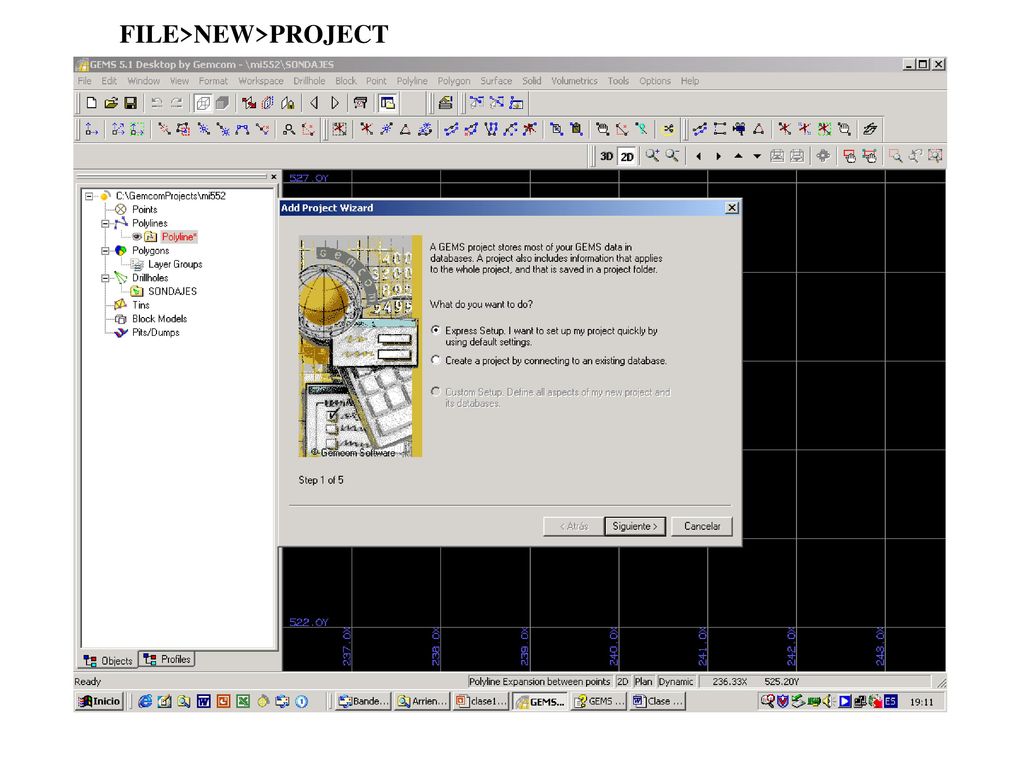Switch to 2D view mode
The height and width of the screenshot is (768, 1024).
point(627,157)
